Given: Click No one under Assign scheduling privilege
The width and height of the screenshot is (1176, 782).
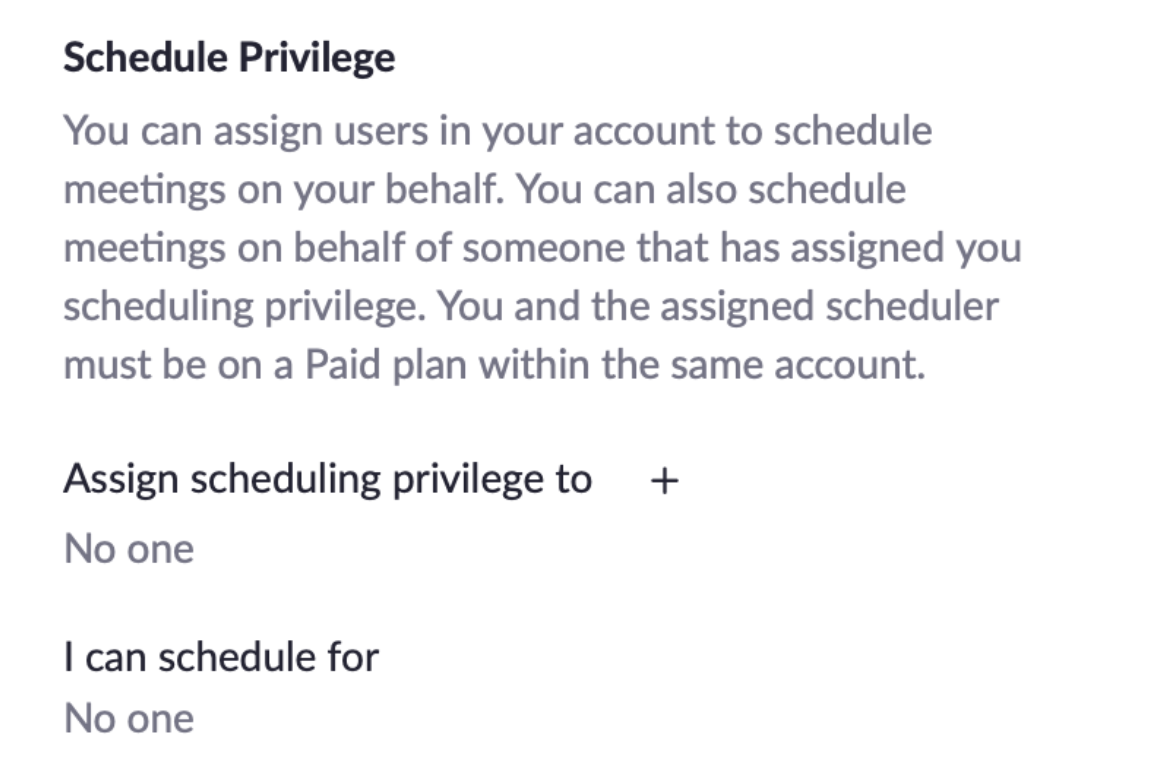Looking at the screenshot, I should [x=129, y=549].
